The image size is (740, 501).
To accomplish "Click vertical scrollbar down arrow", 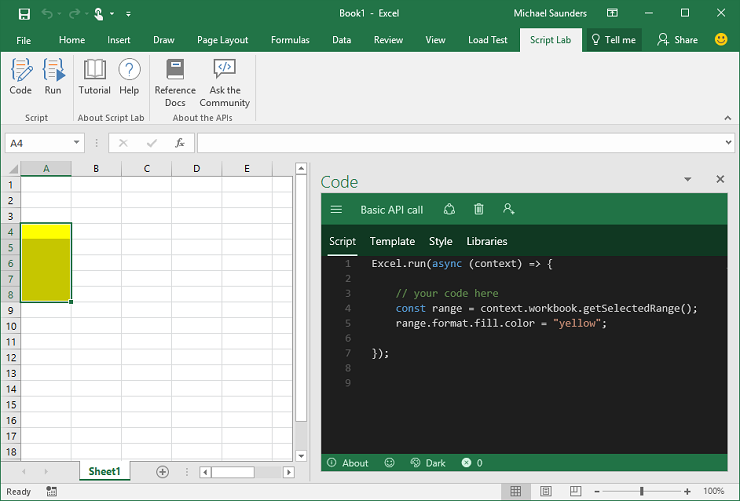I will click(301, 456).
